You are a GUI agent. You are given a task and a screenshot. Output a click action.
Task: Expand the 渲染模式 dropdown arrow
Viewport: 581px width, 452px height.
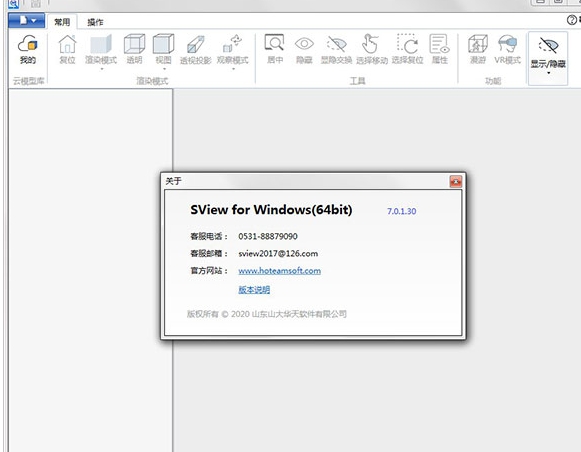(x=101, y=69)
